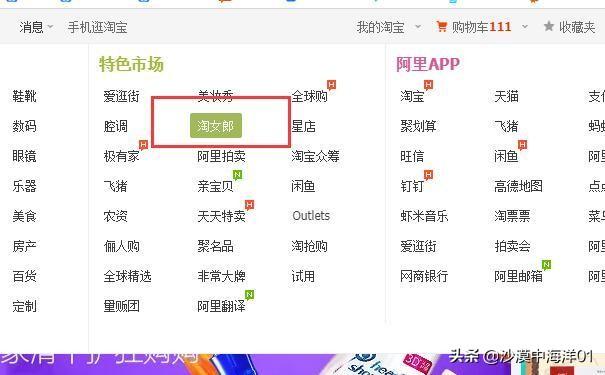
Task: Open 阿里翻译 link
Action: pos(221,306)
